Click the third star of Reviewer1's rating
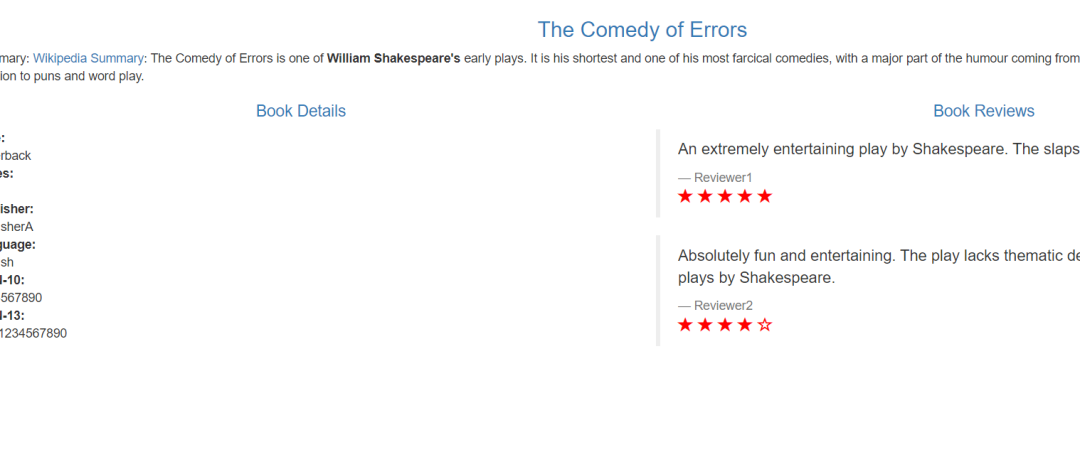Viewport: 1080px width, 462px height. 725,197
